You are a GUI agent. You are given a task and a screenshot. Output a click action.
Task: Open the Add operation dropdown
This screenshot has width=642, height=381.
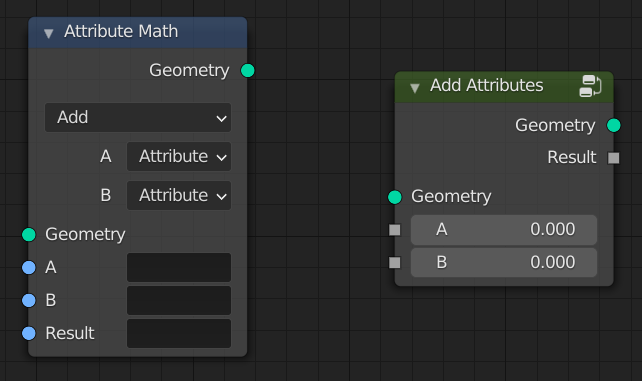138,117
